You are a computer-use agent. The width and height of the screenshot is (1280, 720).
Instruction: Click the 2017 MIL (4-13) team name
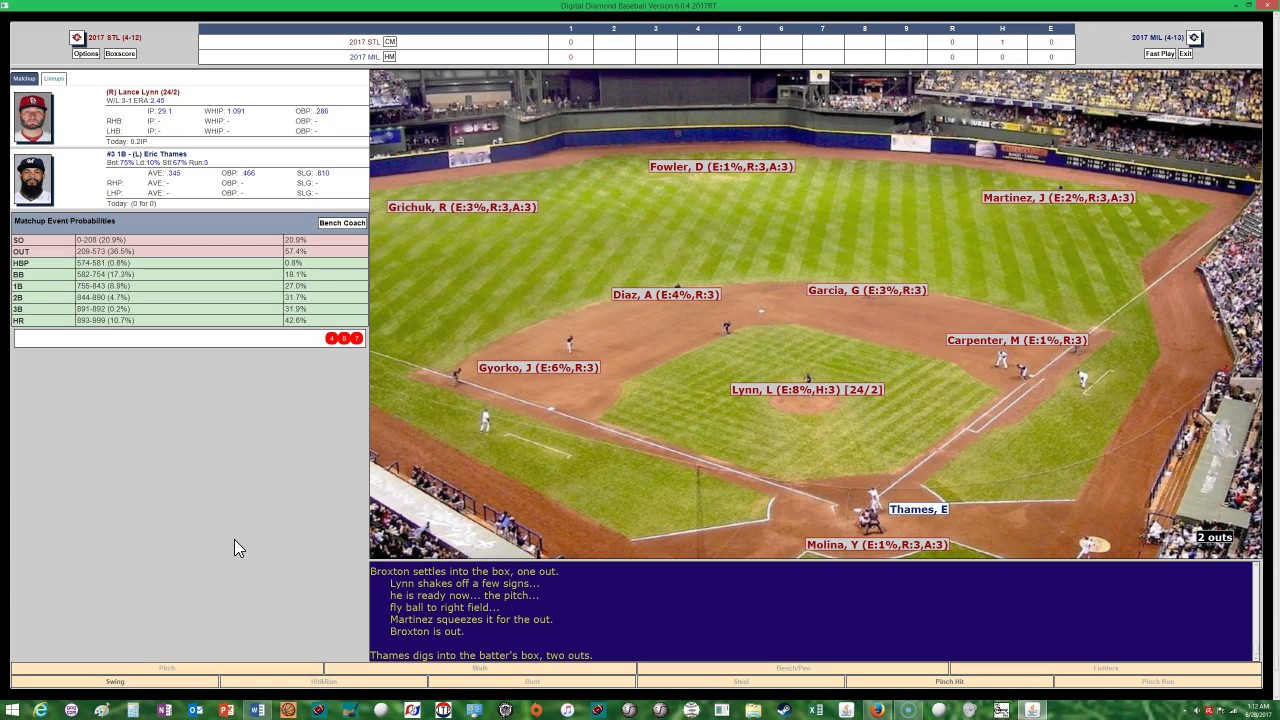point(1158,38)
